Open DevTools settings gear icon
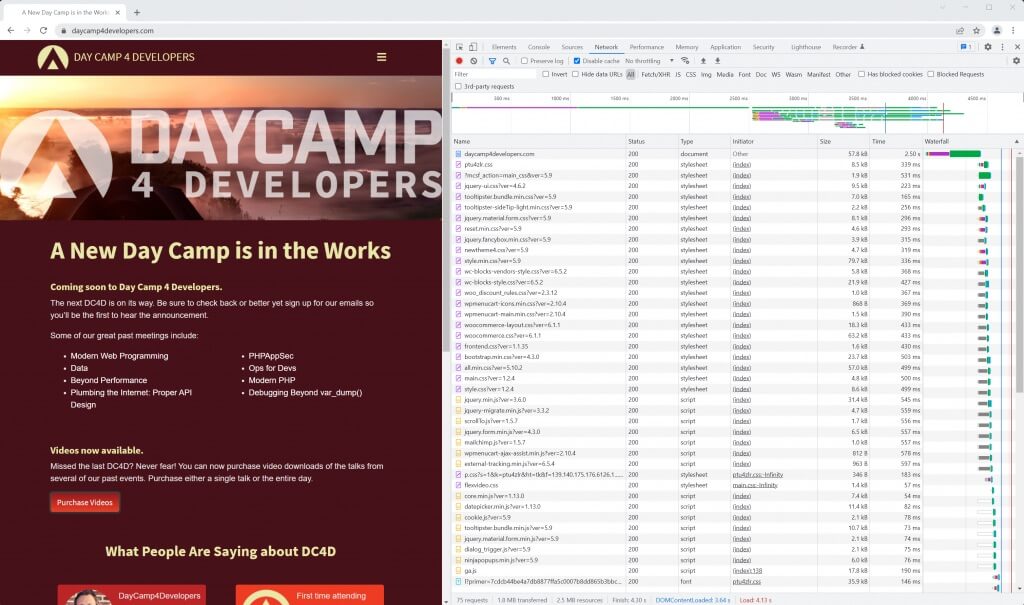1024x605 pixels. click(987, 47)
